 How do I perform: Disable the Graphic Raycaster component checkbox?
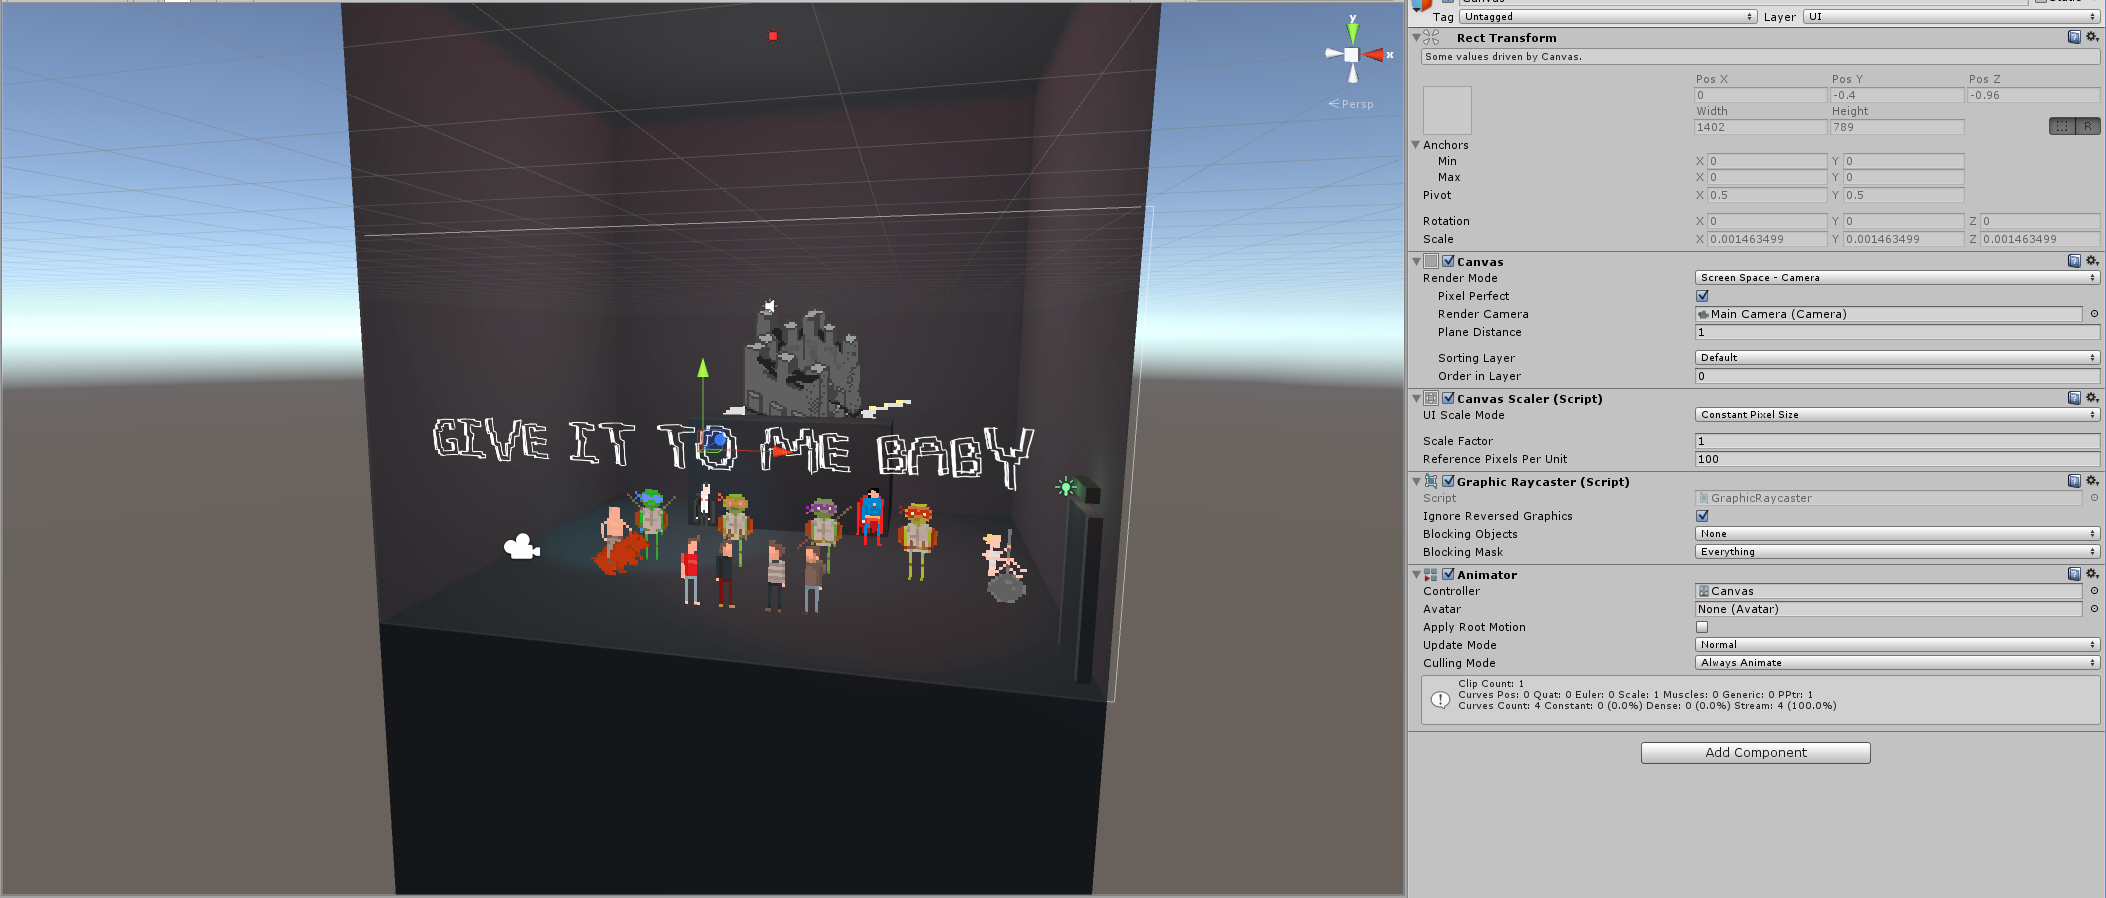(1448, 481)
